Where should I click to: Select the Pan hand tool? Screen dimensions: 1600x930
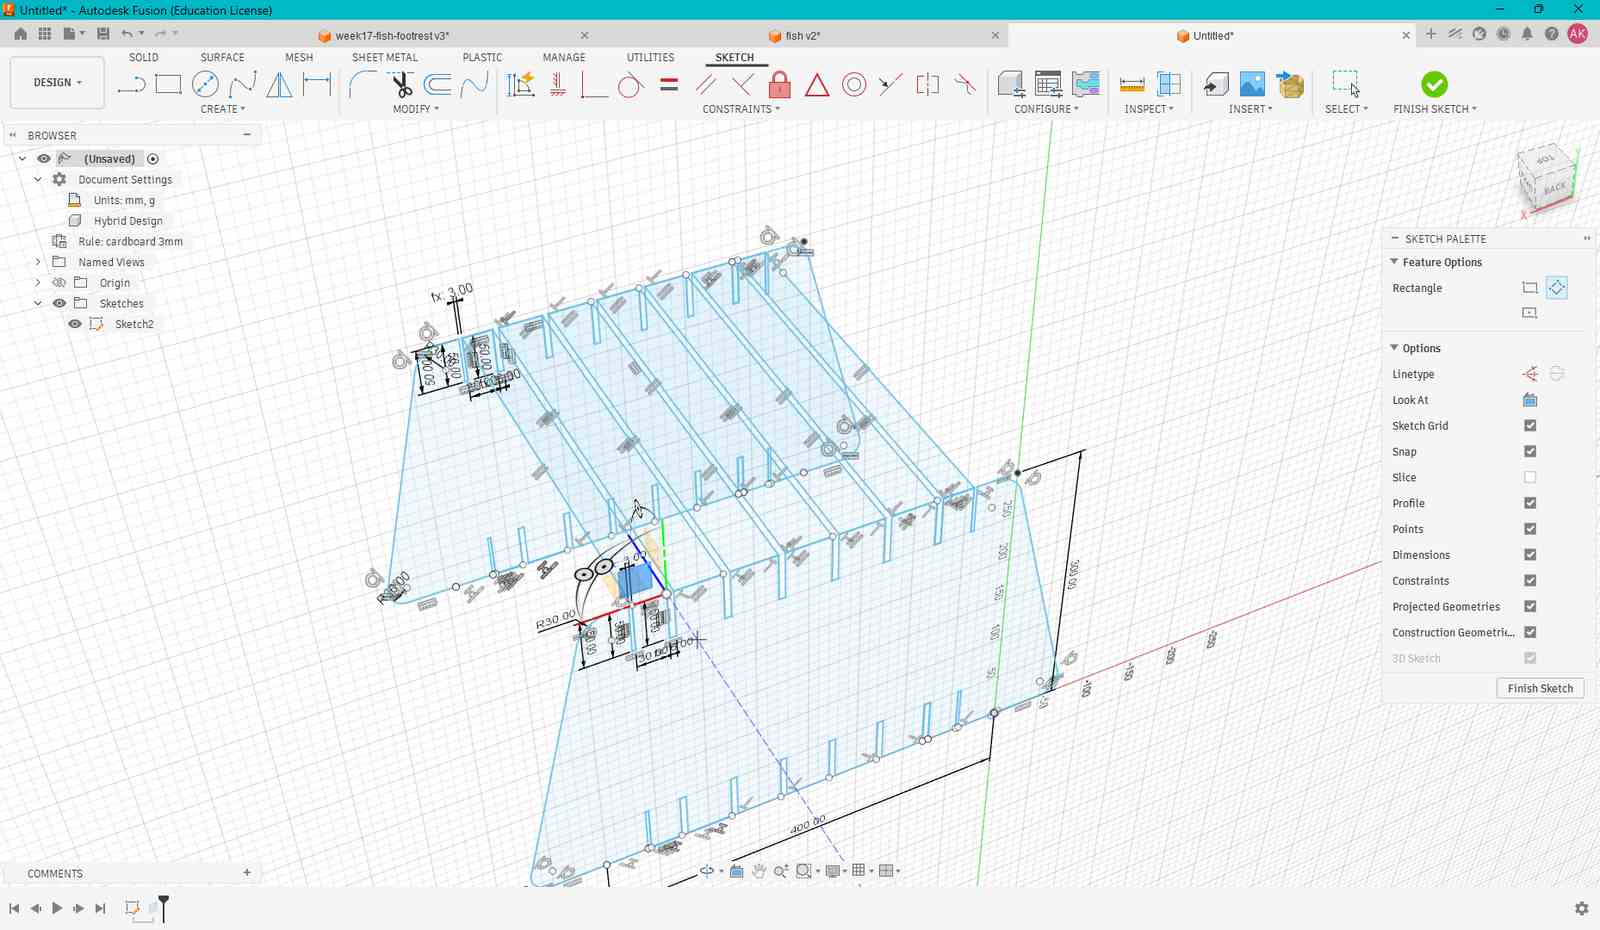click(x=759, y=871)
